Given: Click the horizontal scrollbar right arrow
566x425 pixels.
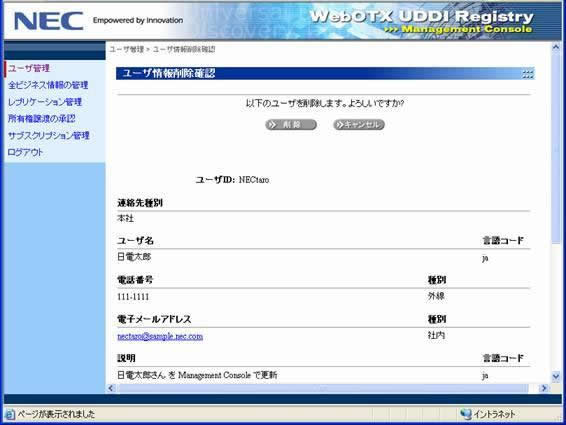Looking at the screenshot, I should [x=544, y=388].
